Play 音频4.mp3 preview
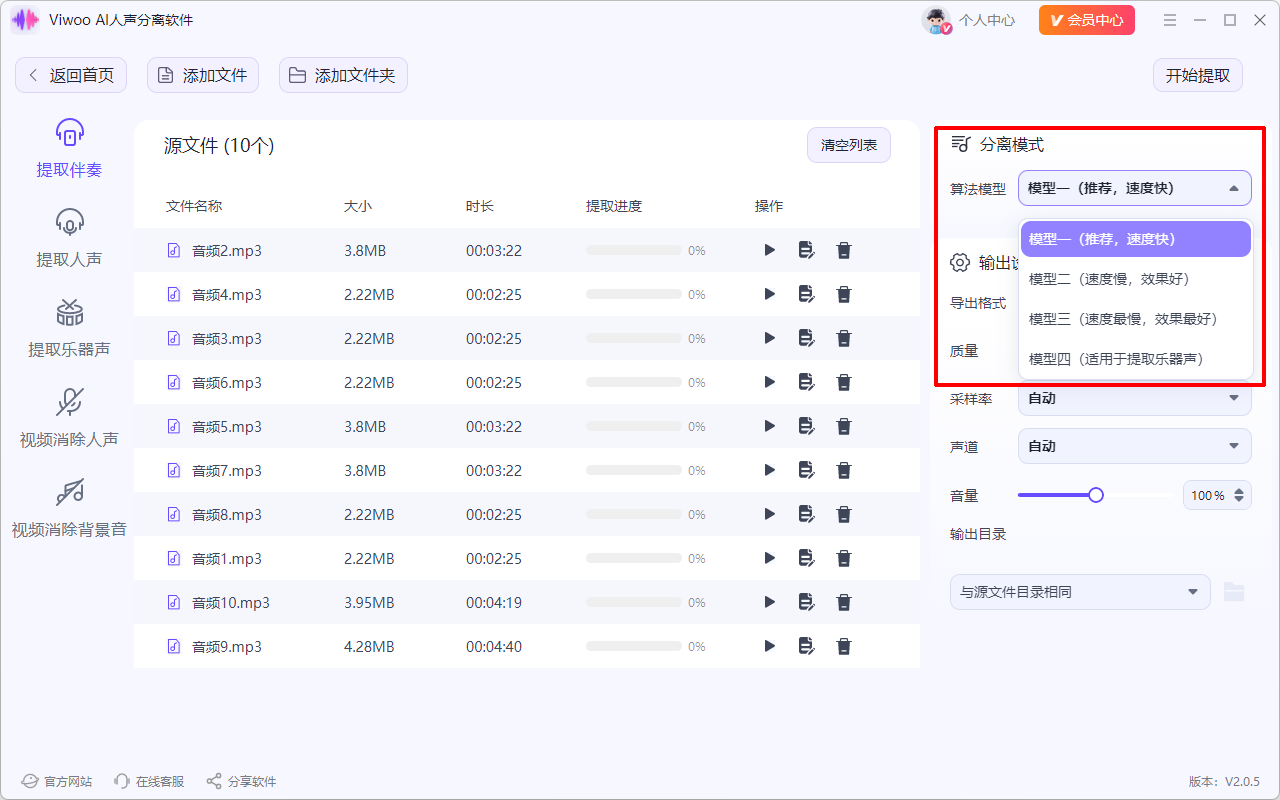This screenshot has height=800, width=1280. 769,294
